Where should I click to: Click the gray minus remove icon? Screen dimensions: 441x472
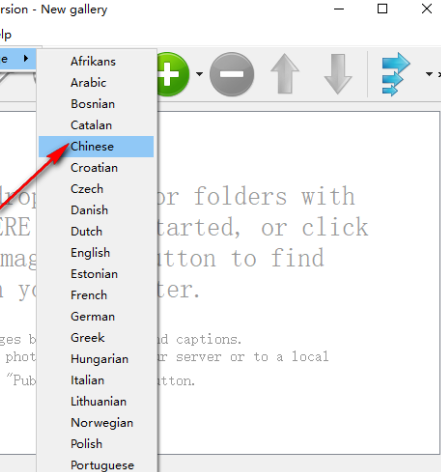point(232,74)
